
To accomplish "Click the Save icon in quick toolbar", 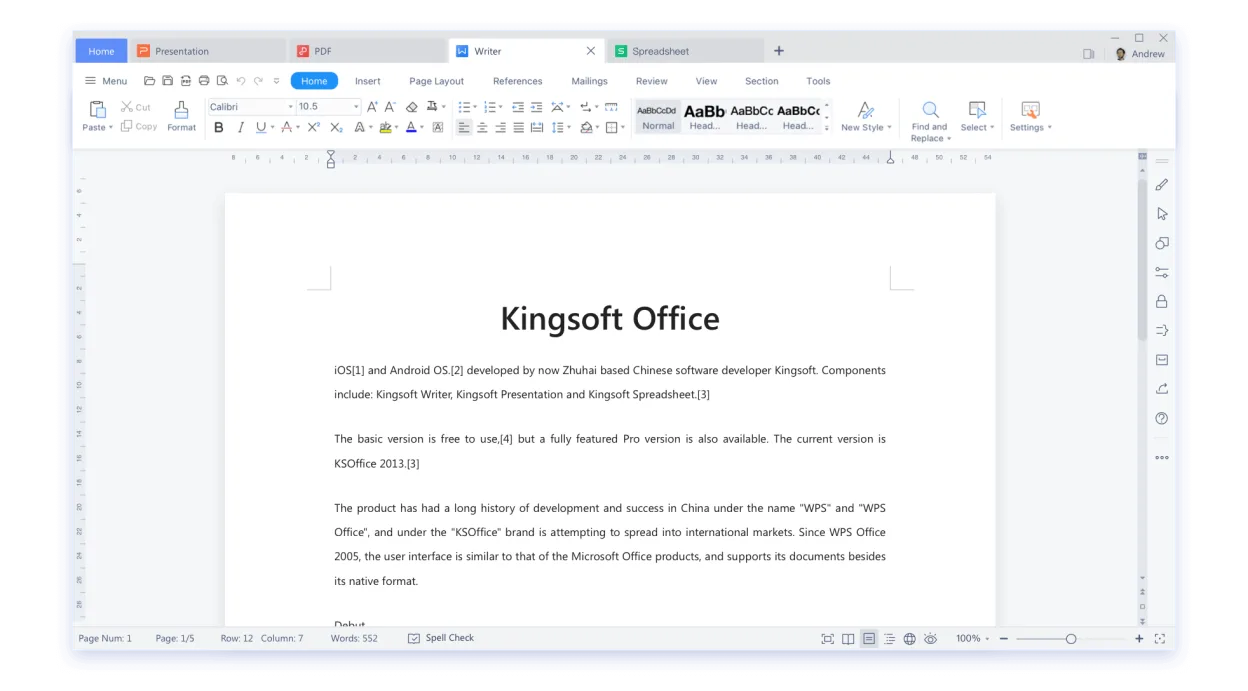I will pos(168,81).
